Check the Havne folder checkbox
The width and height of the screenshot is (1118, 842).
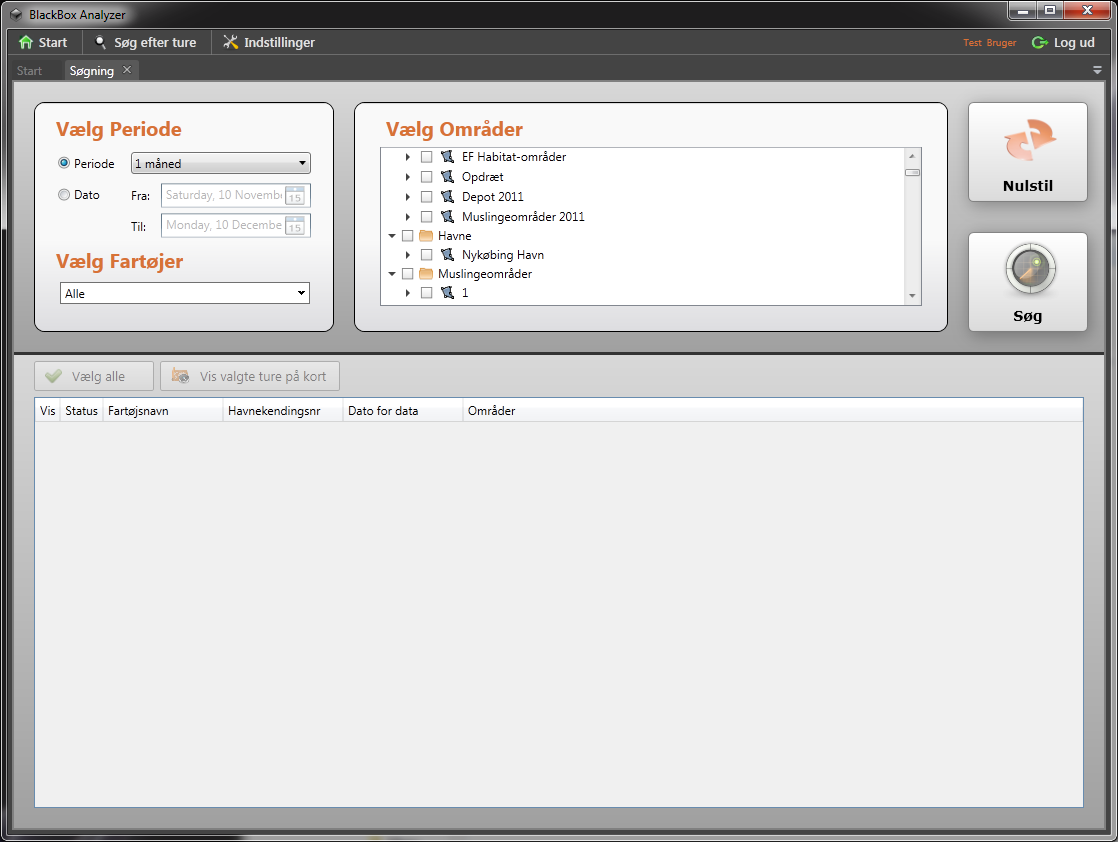pos(408,236)
